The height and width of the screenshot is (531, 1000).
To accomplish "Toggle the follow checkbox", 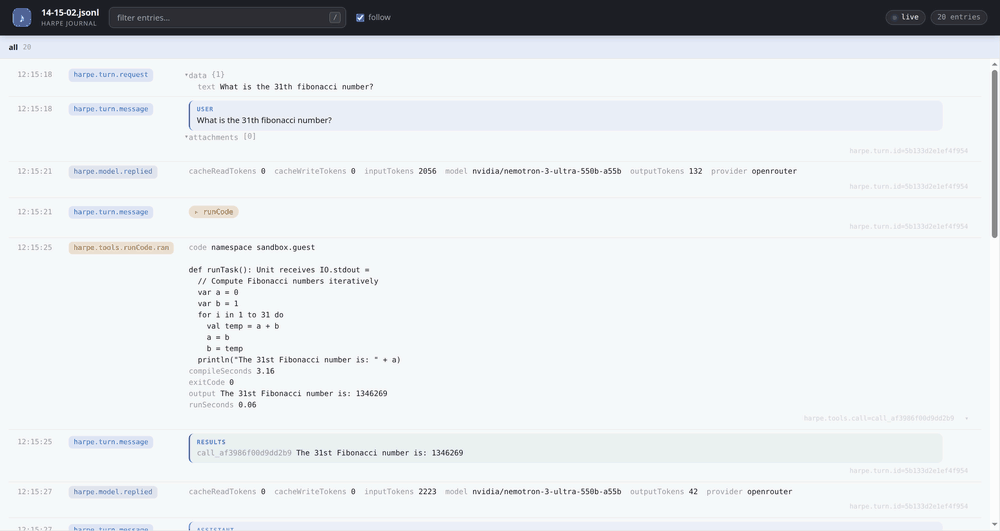I will click(360, 17).
